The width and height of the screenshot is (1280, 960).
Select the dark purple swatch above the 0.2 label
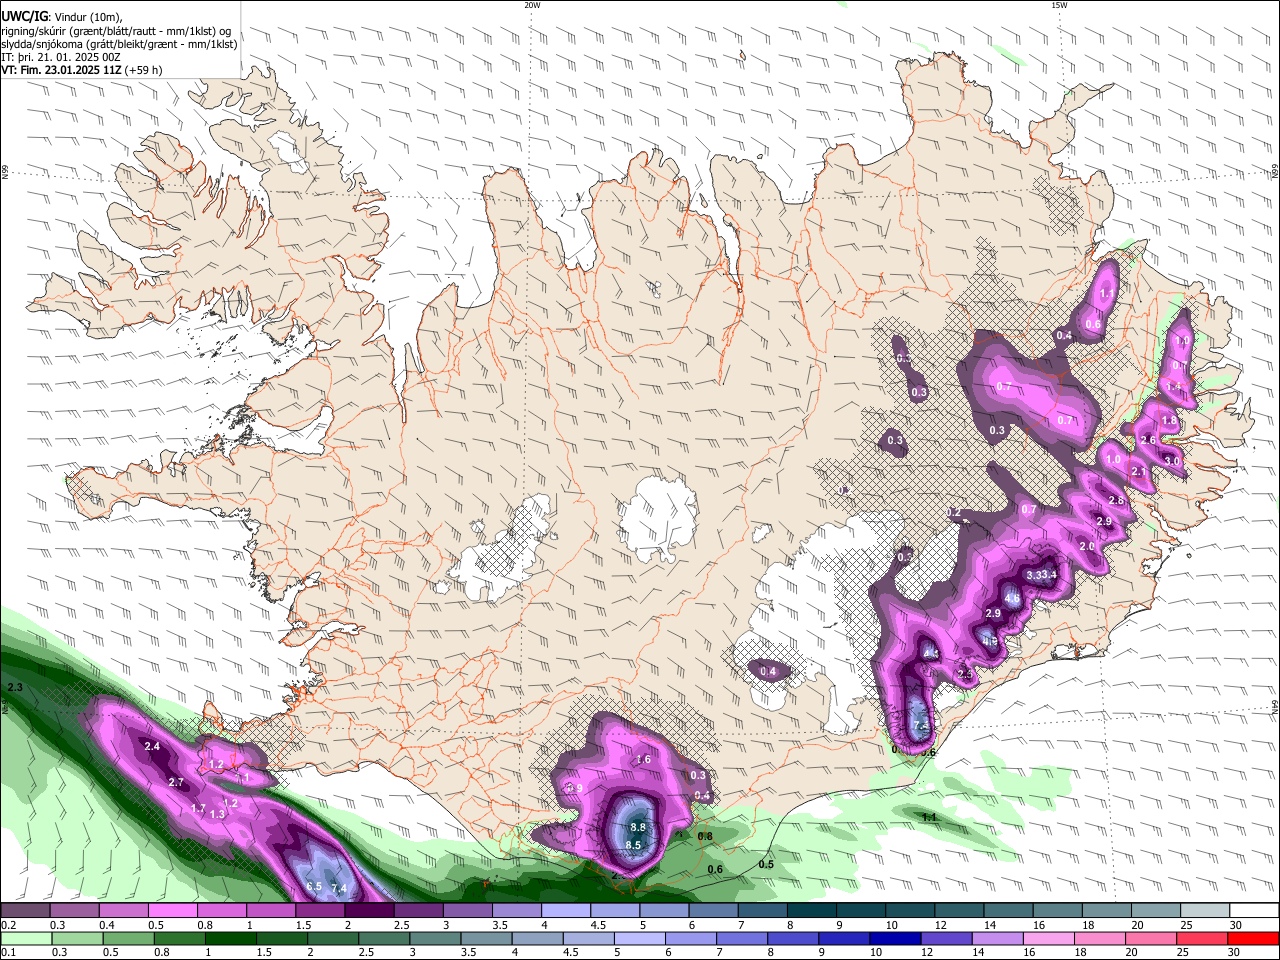pos(25,911)
